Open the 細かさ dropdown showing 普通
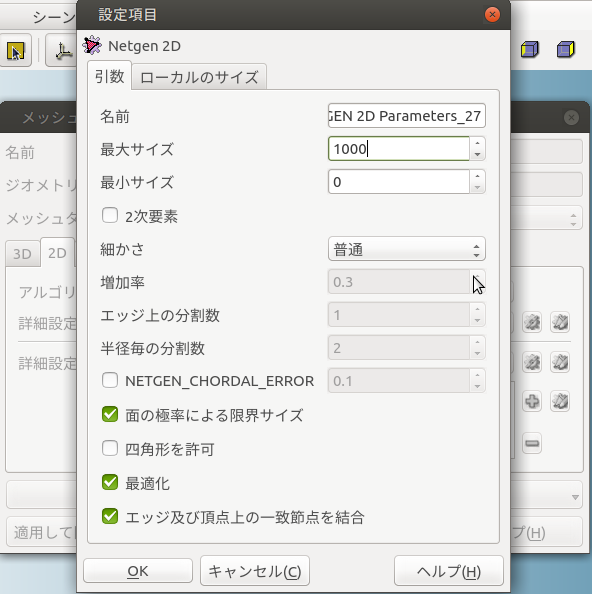This screenshot has width=592, height=594. [407, 249]
